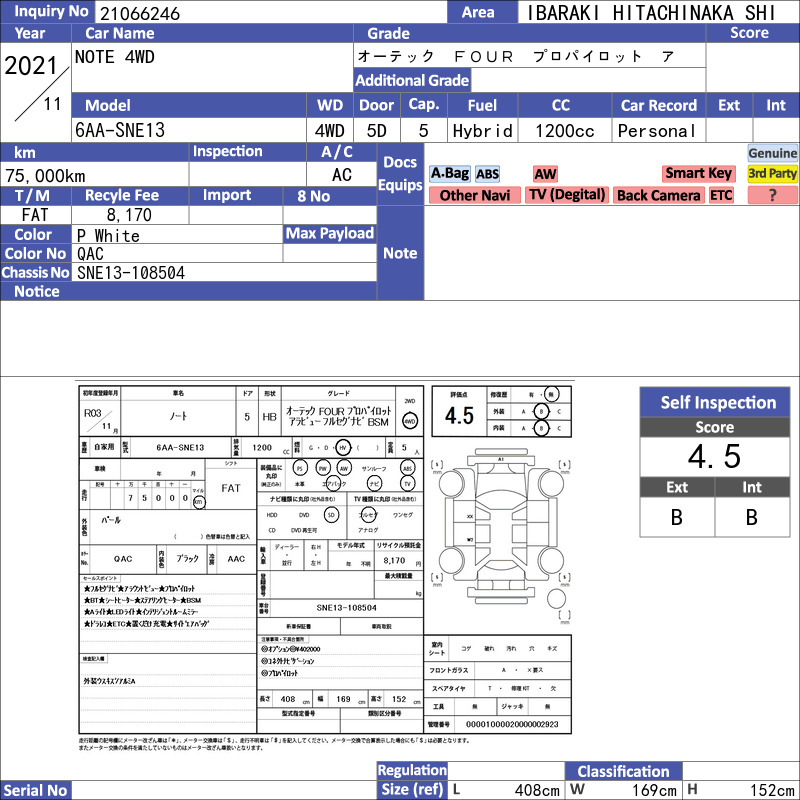Click the TV (Degital) equipment badge
The image size is (800, 800).
point(567,195)
